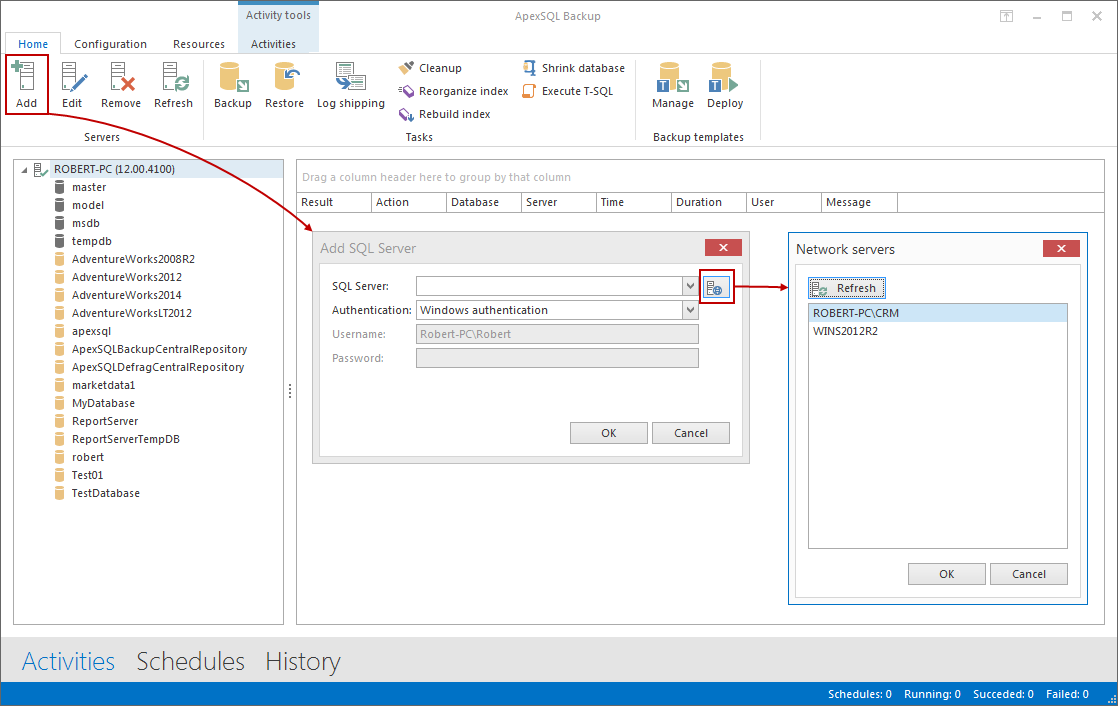Image resolution: width=1118 pixels, height=706 pixels.
Task: Open Execute T-SQL task
Action: [568, 91]
